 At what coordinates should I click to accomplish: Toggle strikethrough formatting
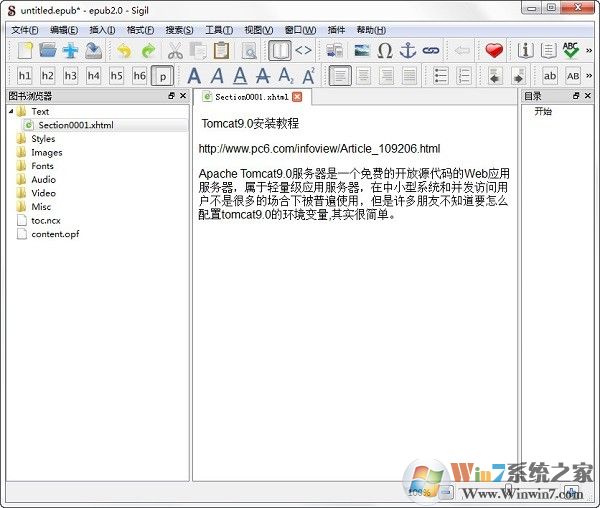[263, 76]
